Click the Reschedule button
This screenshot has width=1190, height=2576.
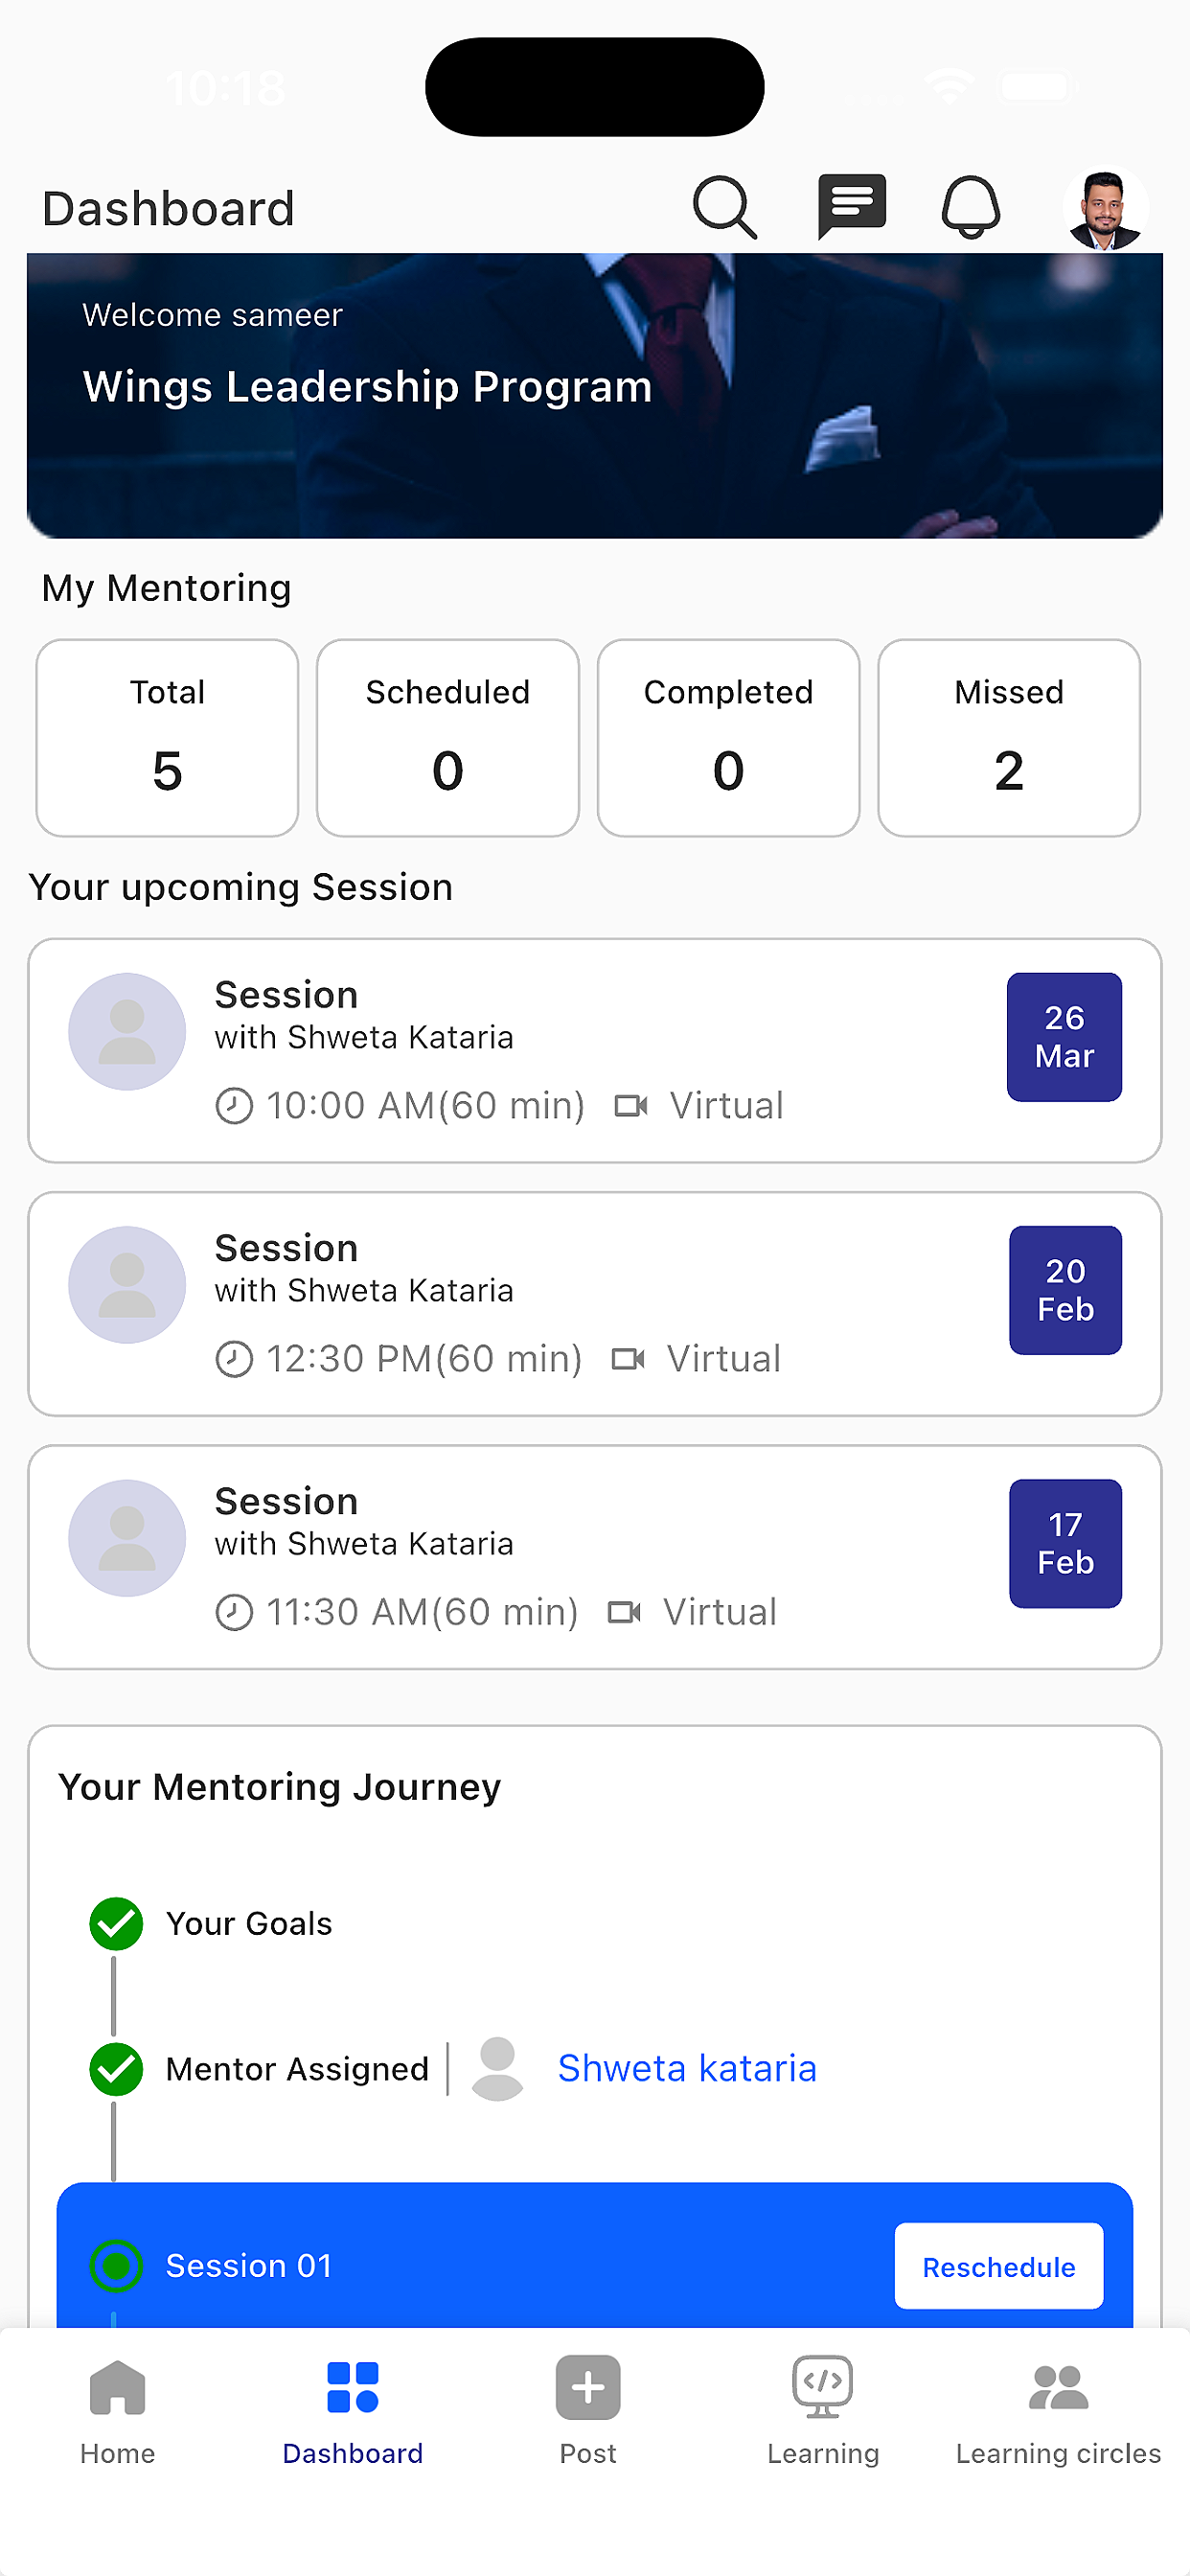click(x=999, y=2266)
